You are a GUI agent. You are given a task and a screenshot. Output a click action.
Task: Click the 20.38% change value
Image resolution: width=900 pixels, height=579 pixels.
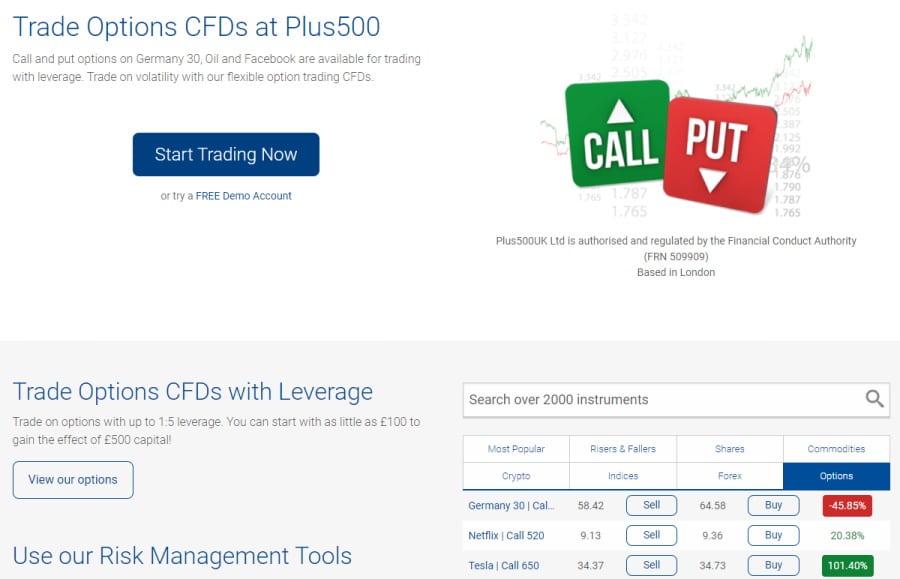[x=847, y=535]
